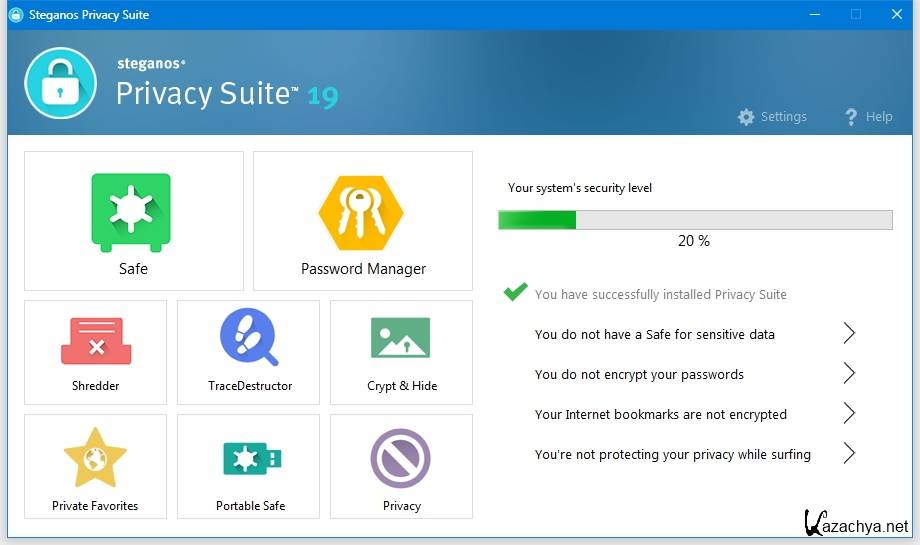
Task: Open the red Shredder tool
Action: point(96,342)
